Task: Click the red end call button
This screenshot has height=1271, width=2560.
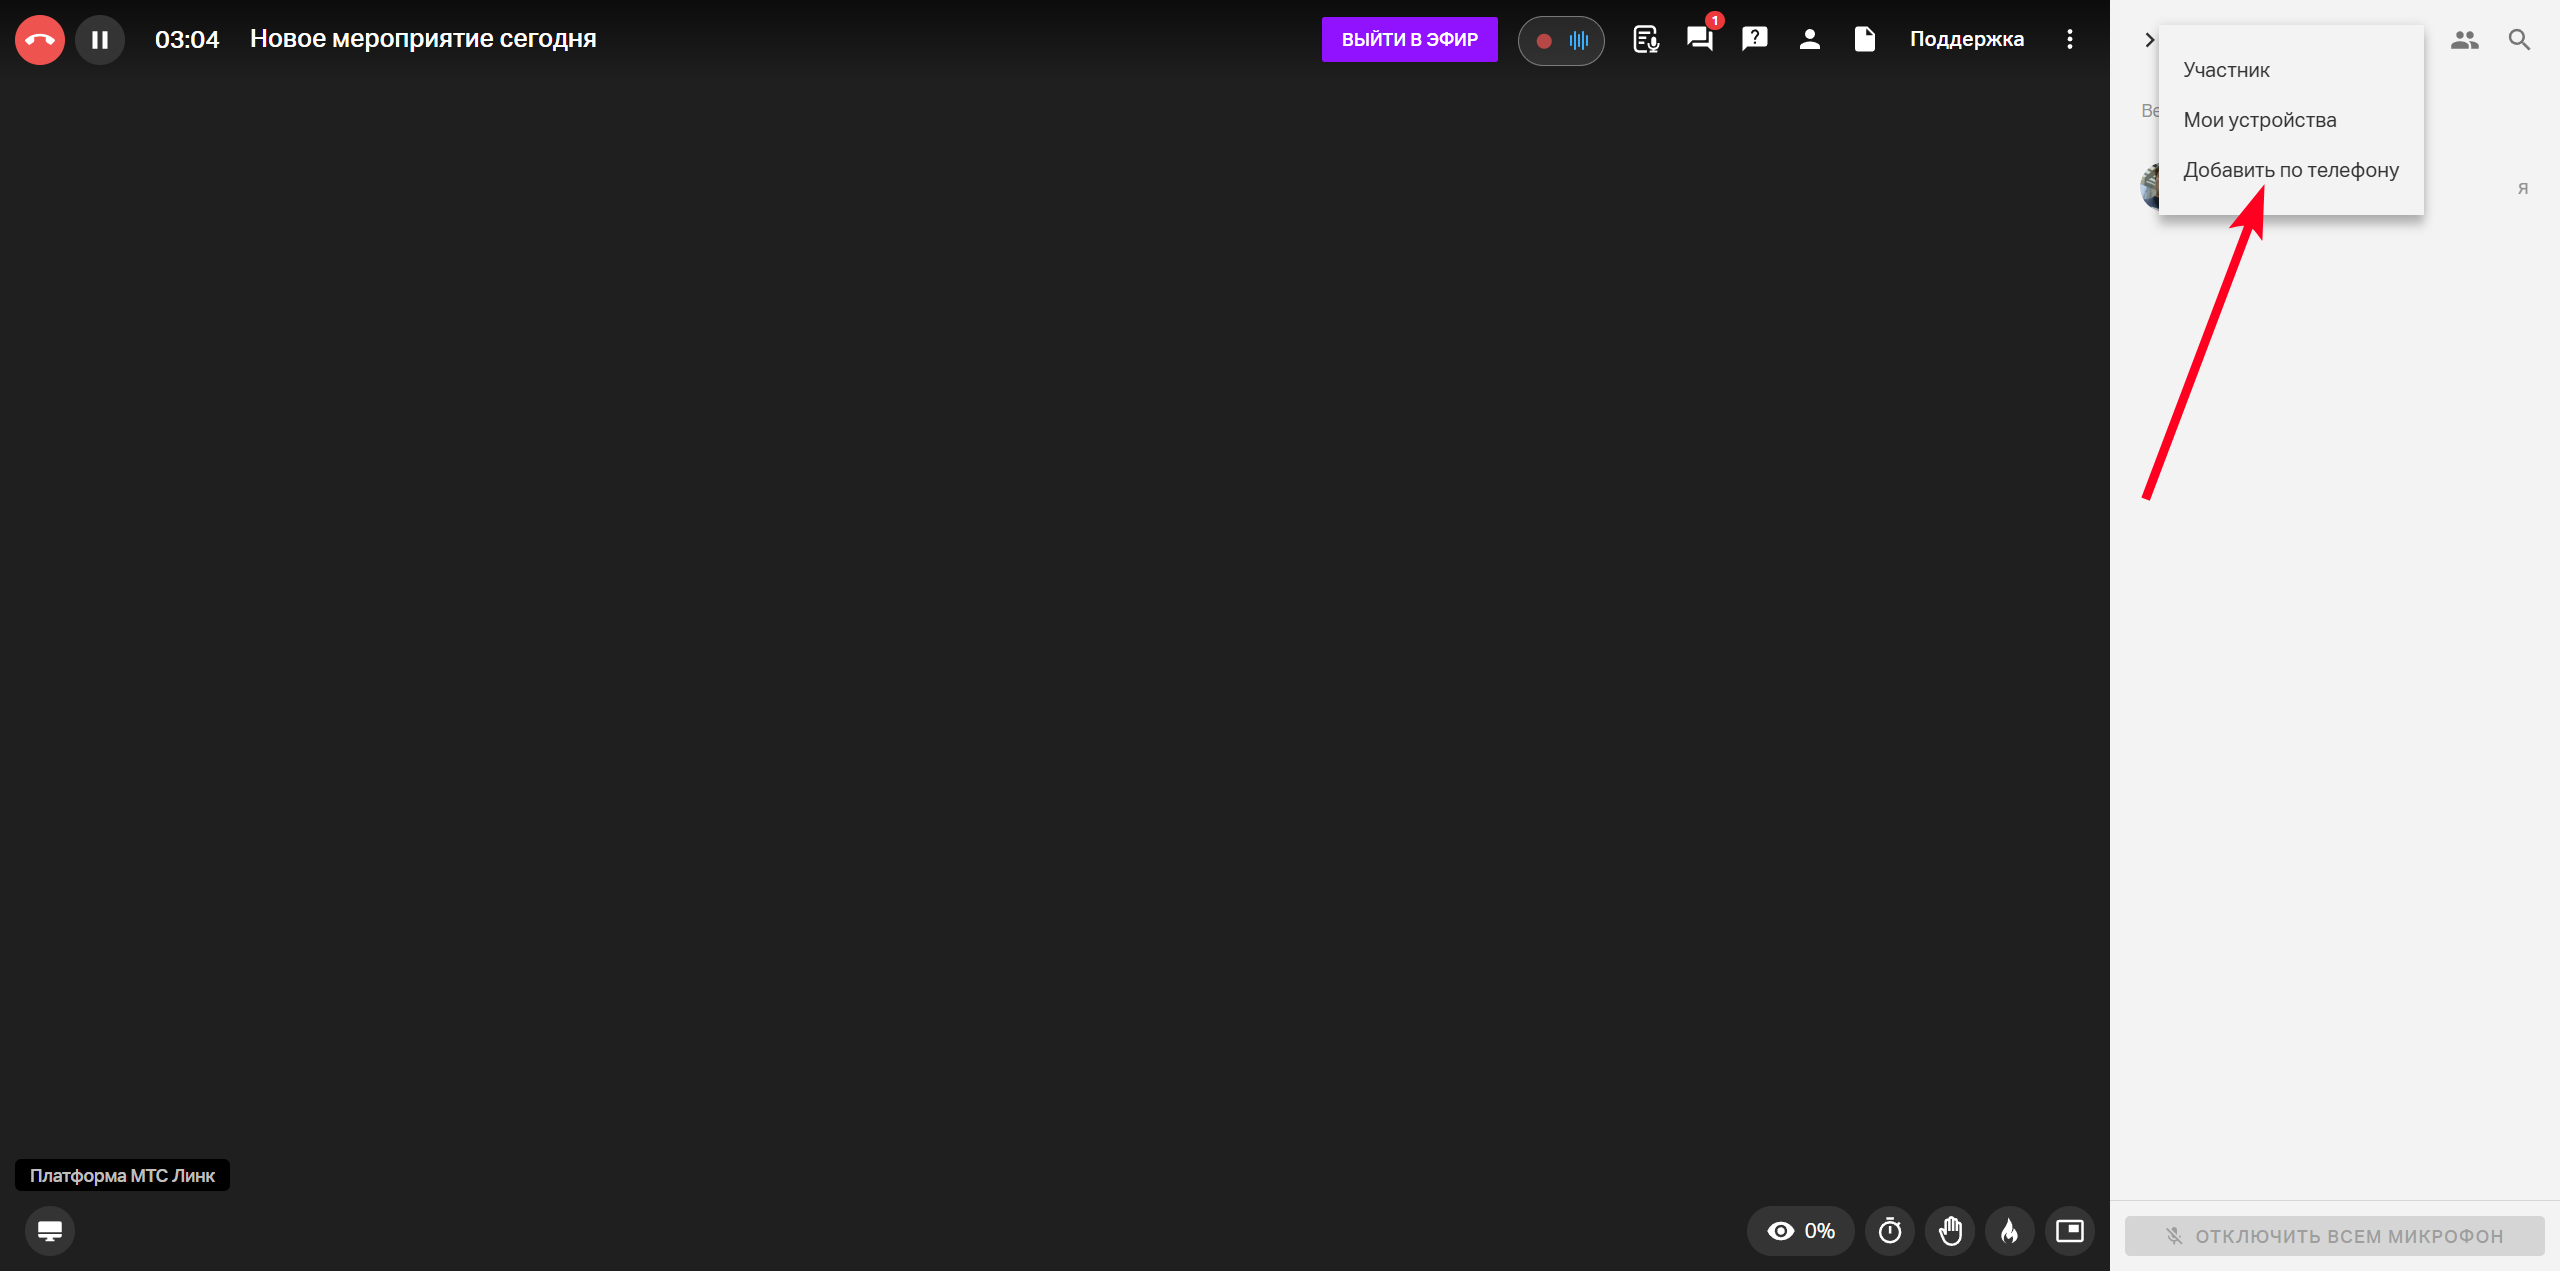Action: (40, 40)
